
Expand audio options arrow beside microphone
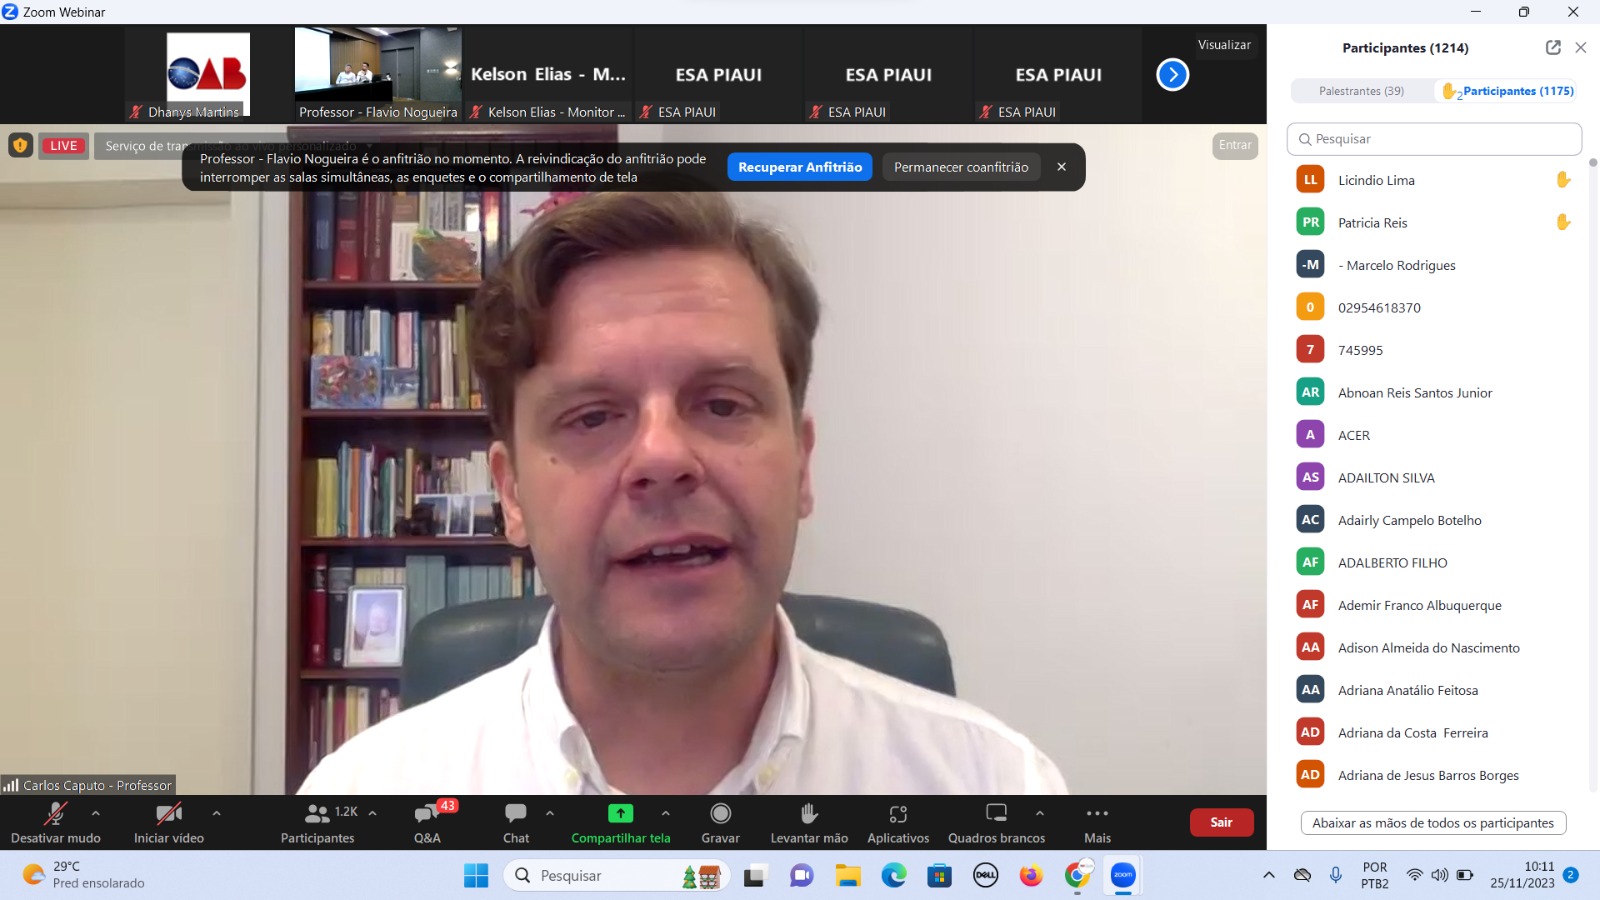tap(96, 813)
